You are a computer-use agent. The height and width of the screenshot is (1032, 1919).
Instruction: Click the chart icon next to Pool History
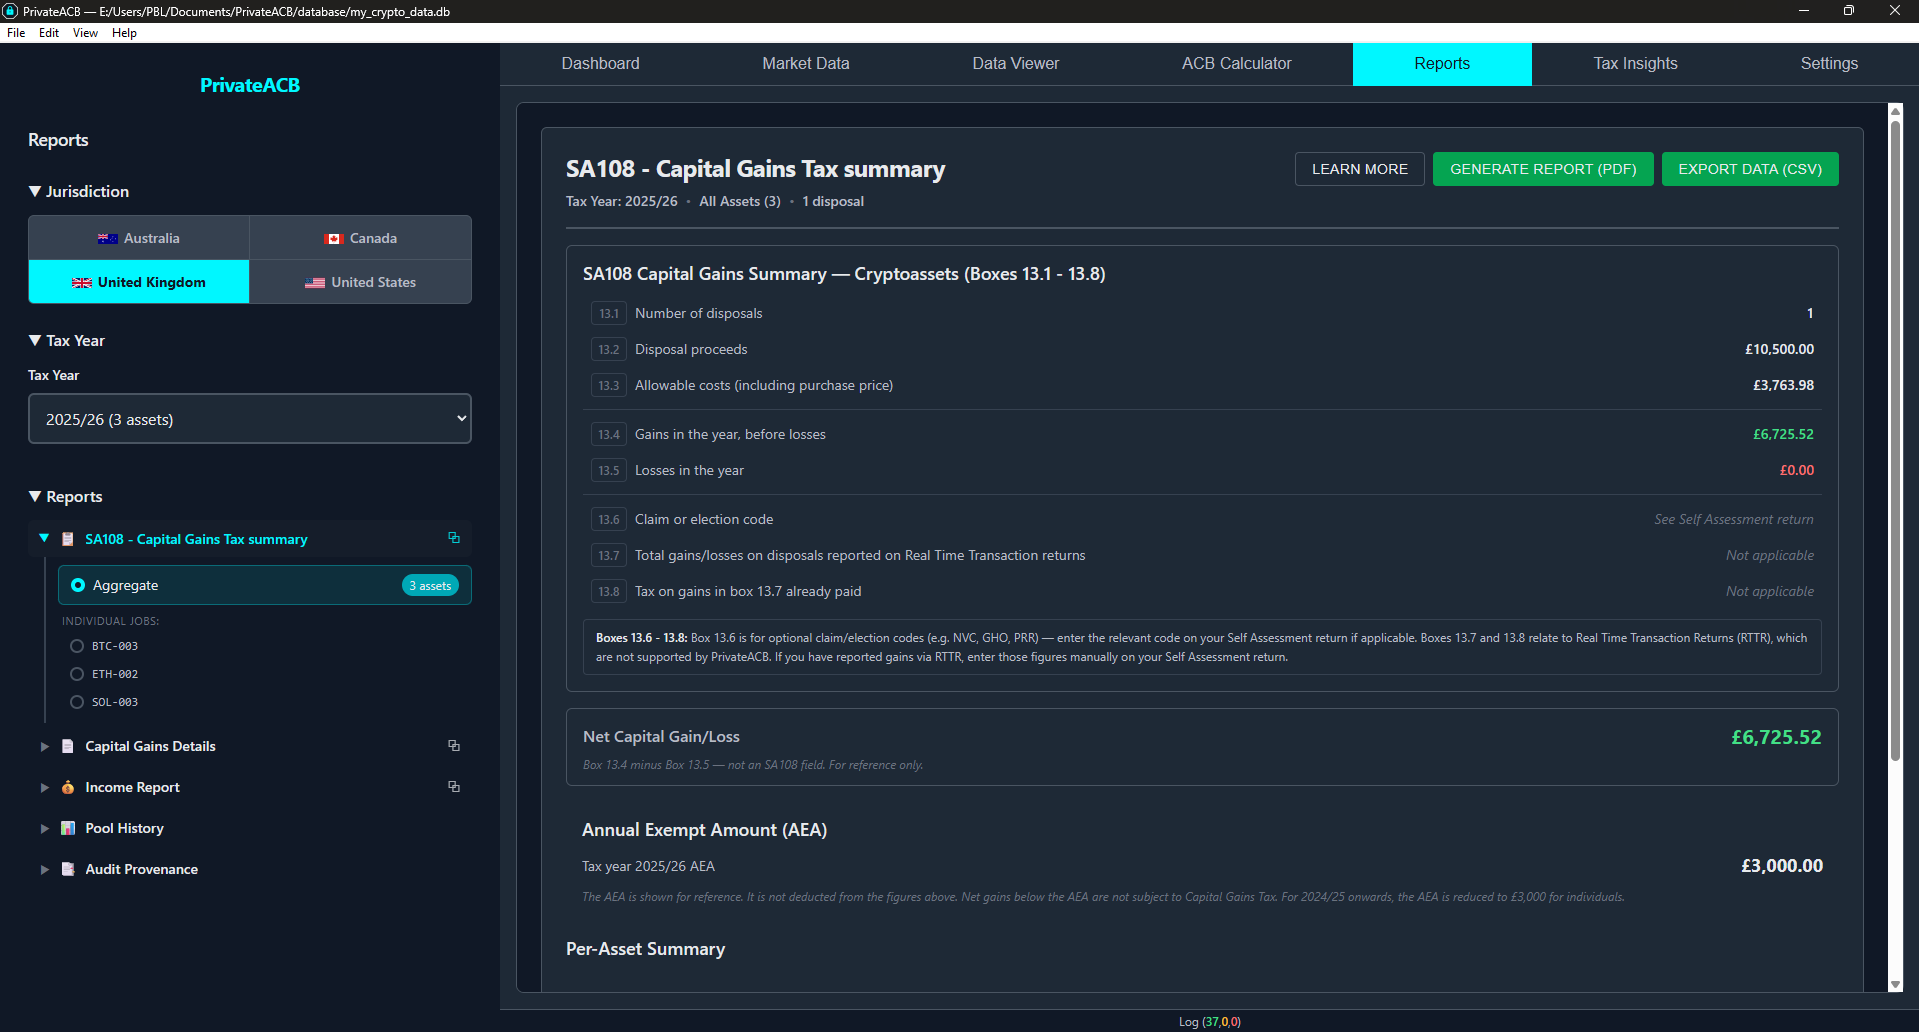point(68,828)
